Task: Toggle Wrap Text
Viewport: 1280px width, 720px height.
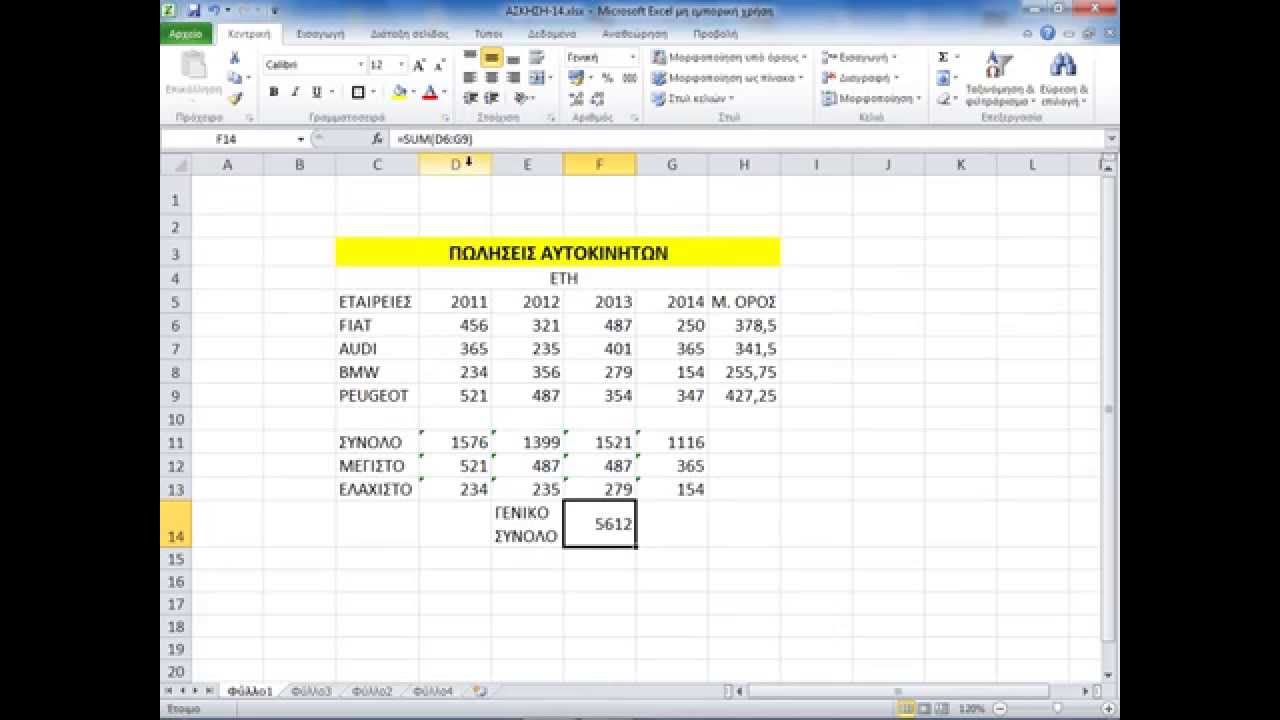Action: 537,57
